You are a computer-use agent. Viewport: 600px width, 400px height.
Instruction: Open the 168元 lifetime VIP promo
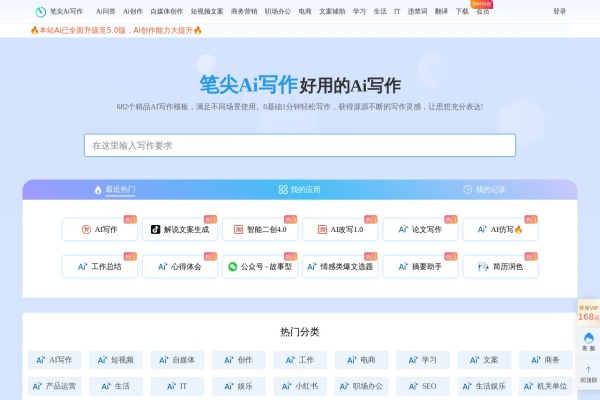coord(589,313)
